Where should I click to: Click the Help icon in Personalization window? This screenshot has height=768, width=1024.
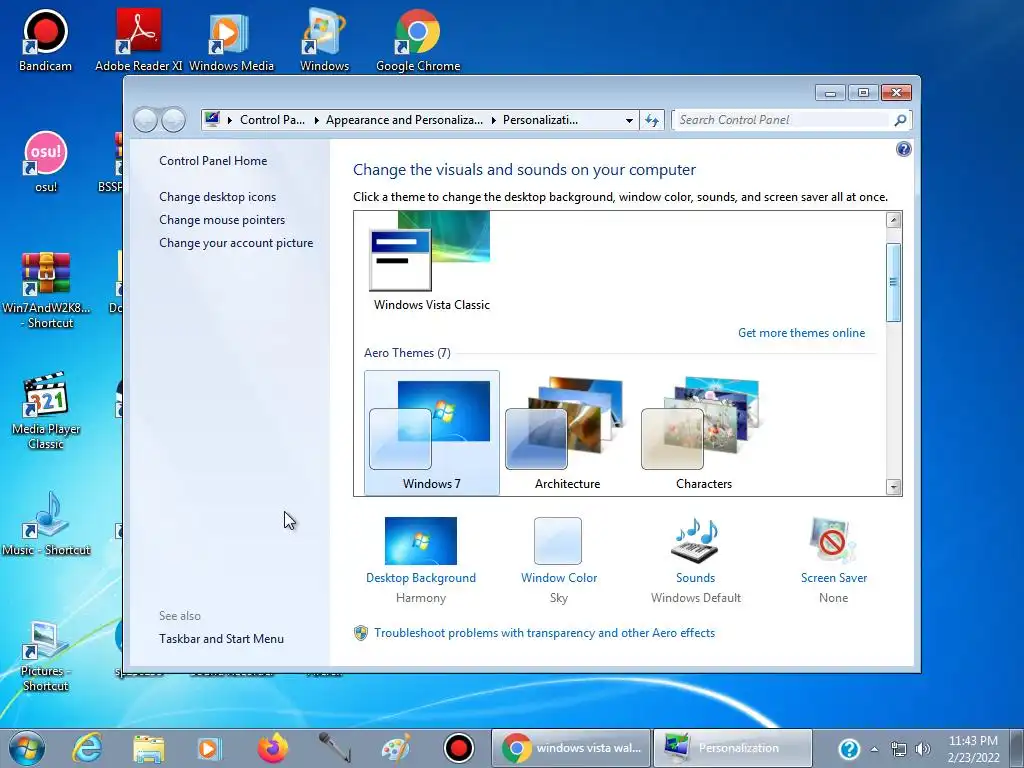coord(903,149)
